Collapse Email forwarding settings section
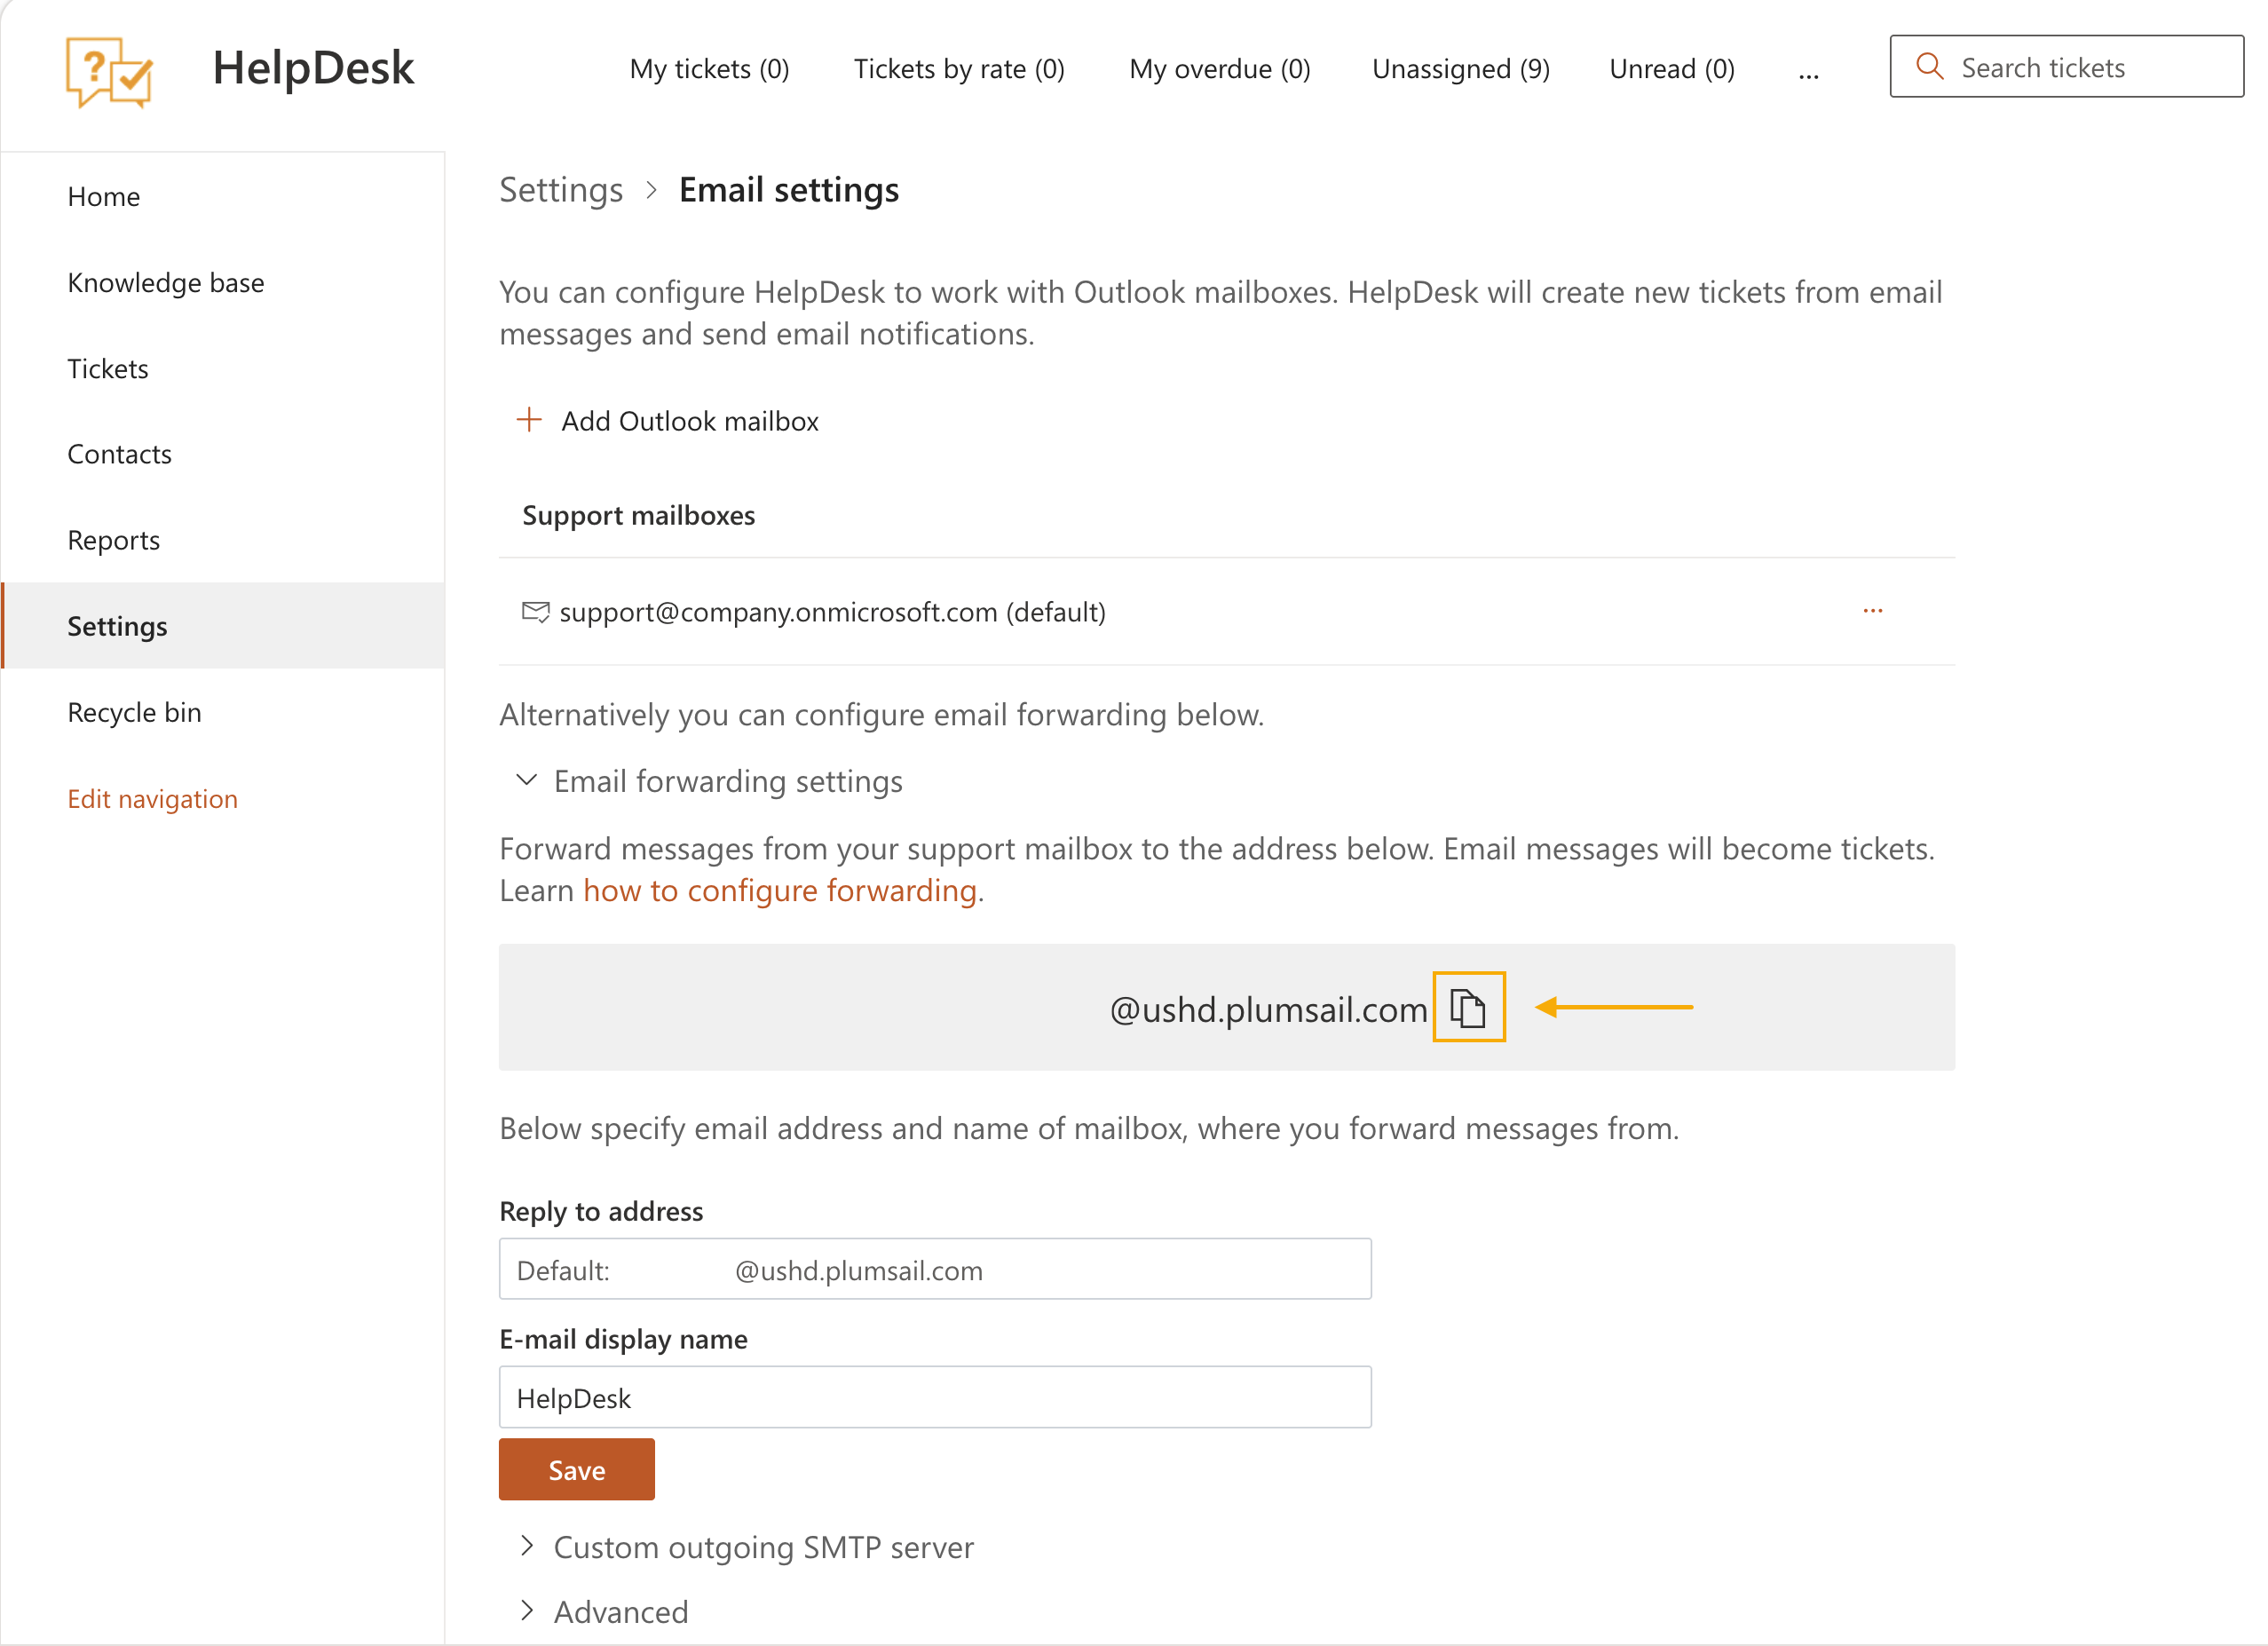 pos(526,781)
